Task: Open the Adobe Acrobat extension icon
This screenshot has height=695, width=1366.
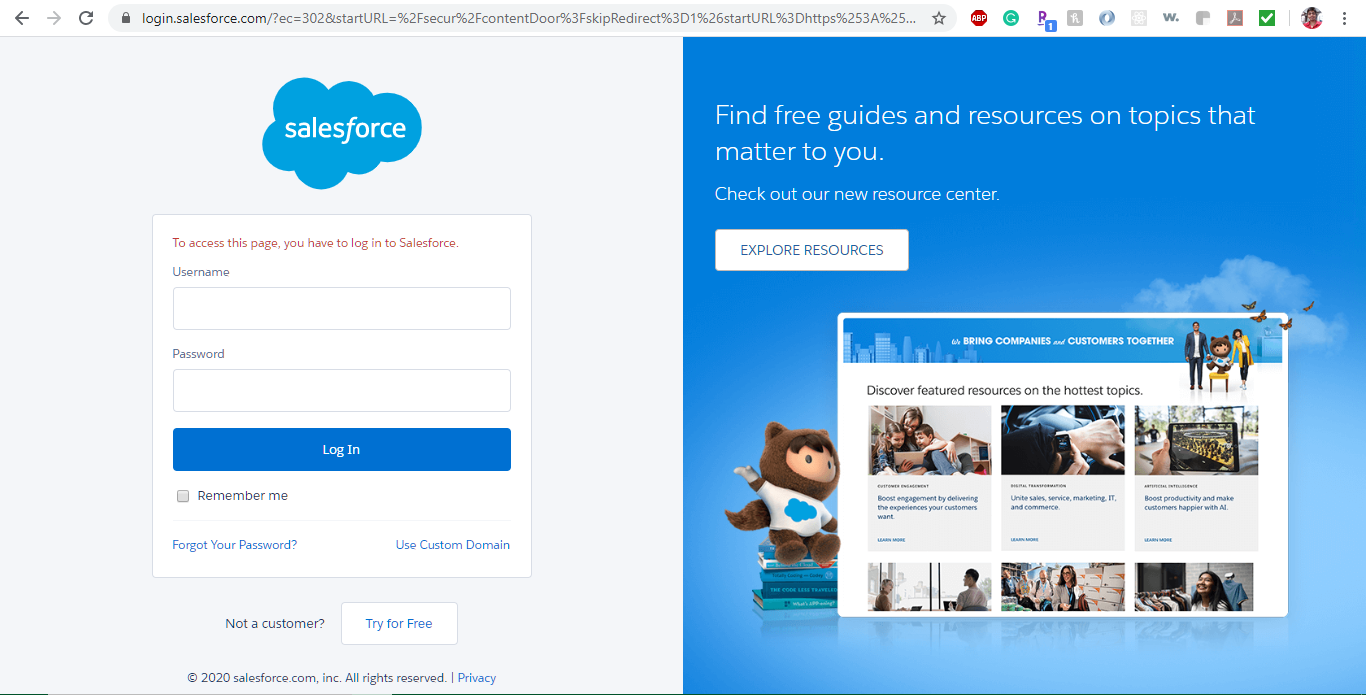Action: 1235,18
